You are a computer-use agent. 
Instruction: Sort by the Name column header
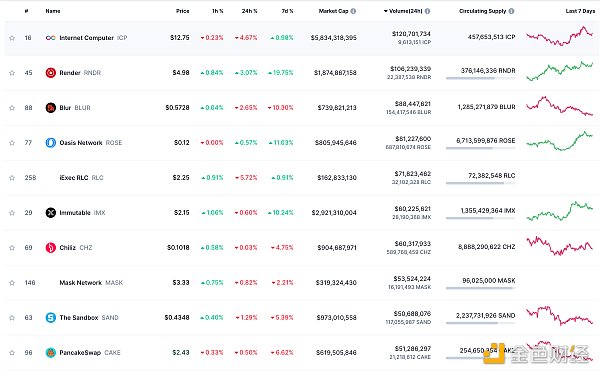pos(53,11)
